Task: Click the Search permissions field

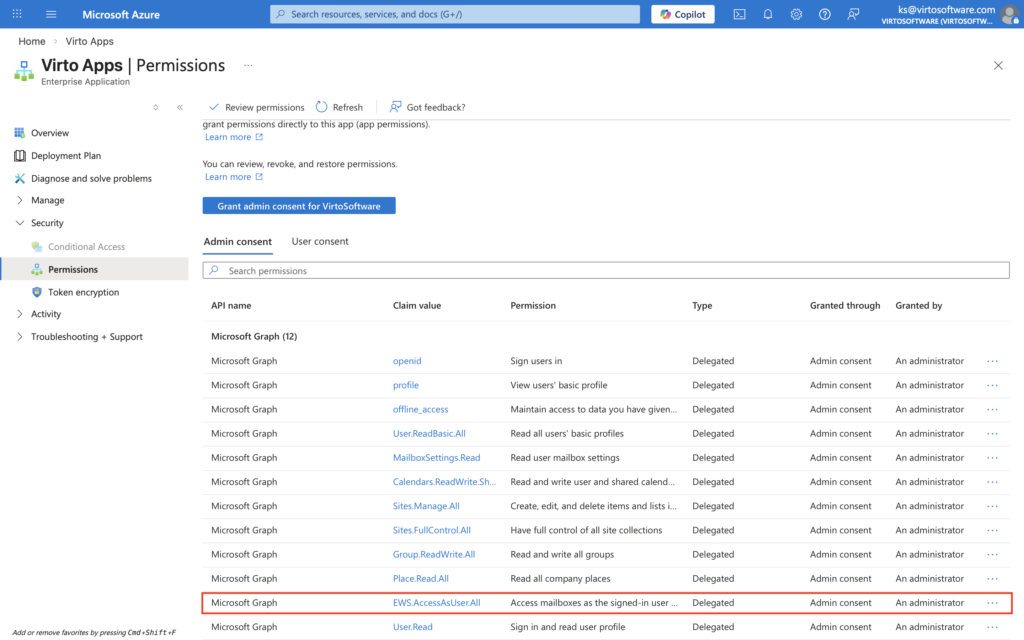Action: pyautogui.click(x=606, y=271)
